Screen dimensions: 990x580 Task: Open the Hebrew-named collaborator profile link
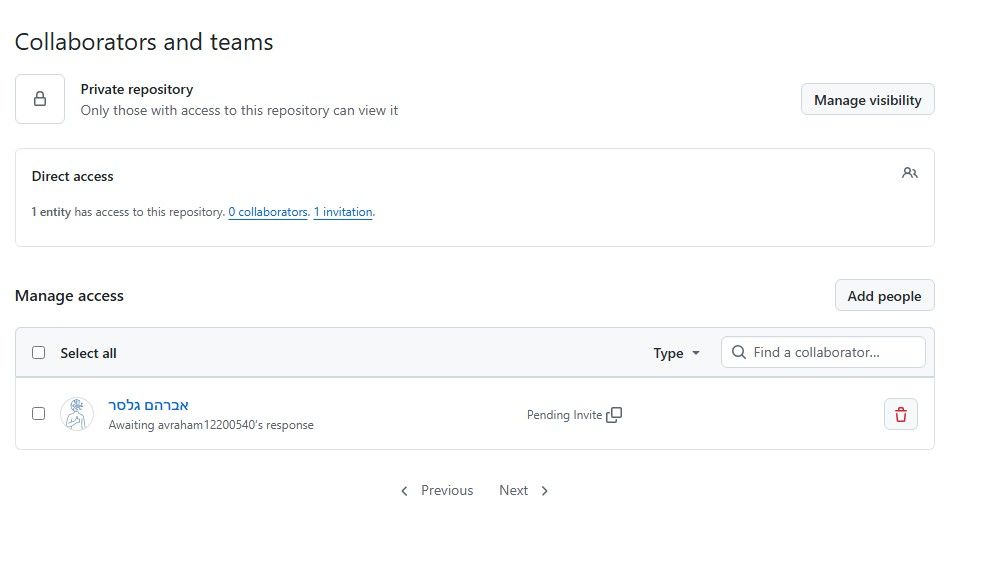point(148,405)
